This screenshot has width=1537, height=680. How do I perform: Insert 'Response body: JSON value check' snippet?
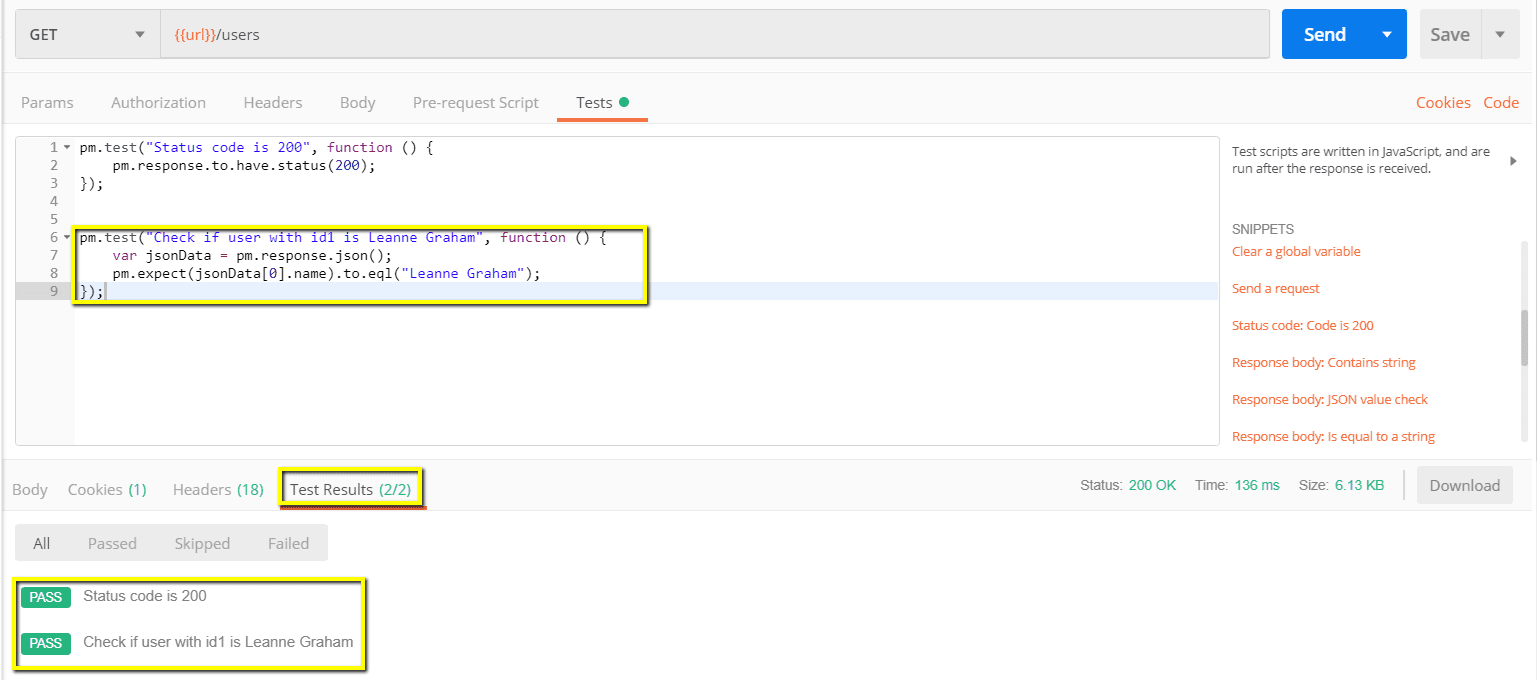click(1329, 400)
